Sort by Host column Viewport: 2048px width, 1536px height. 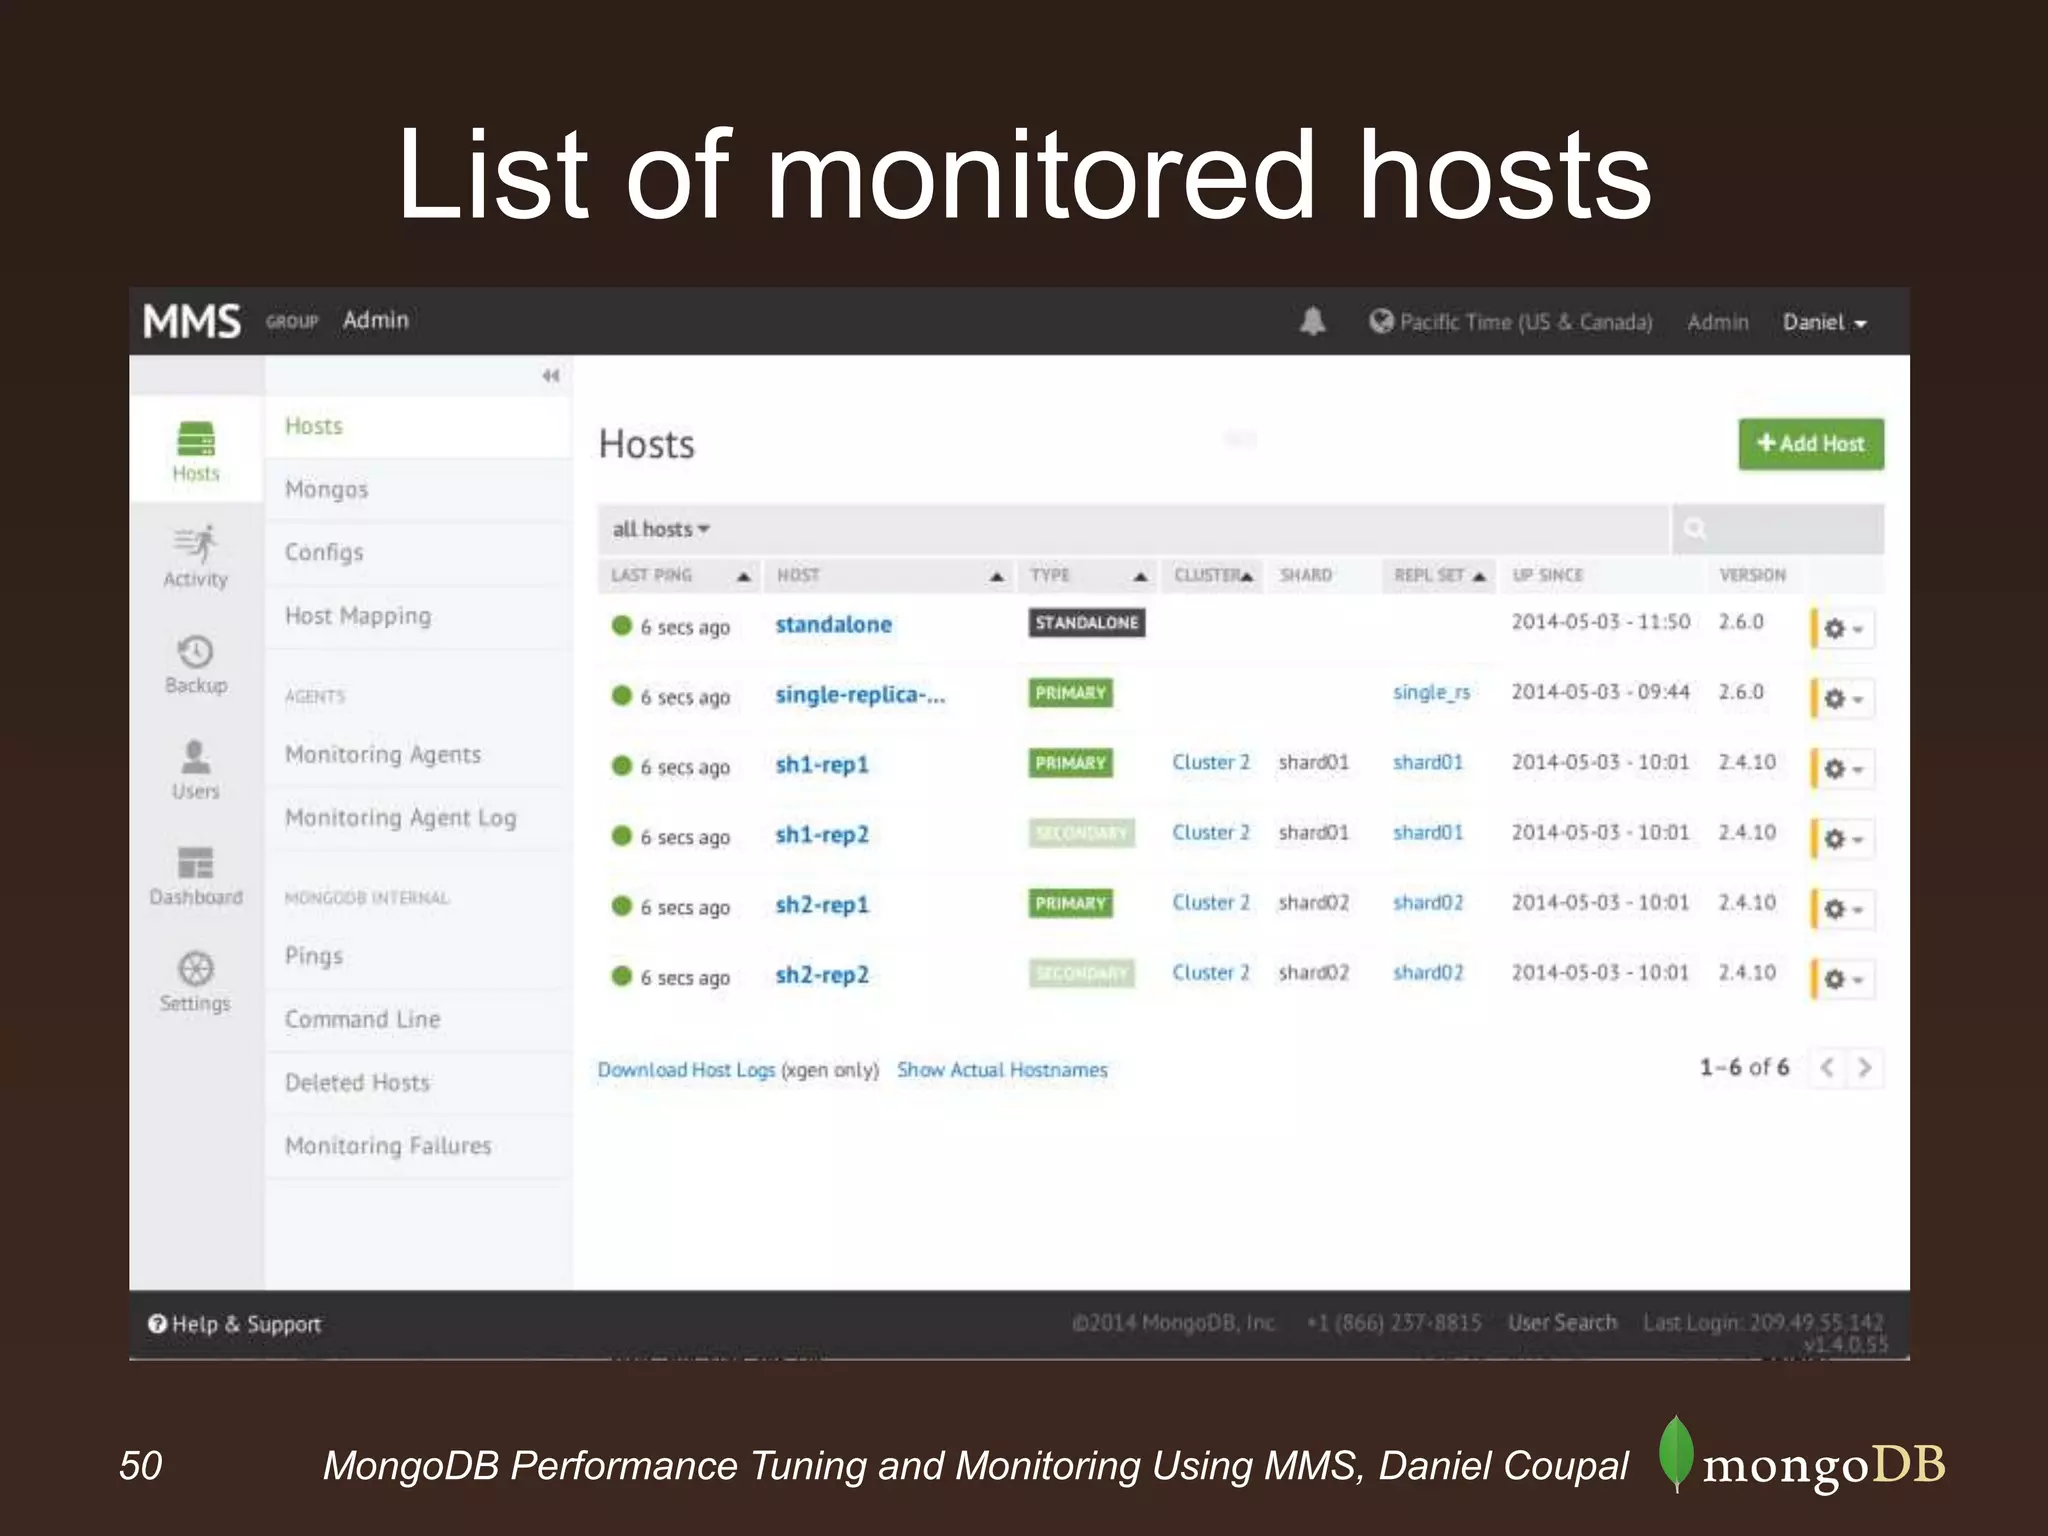click(890, 575)
